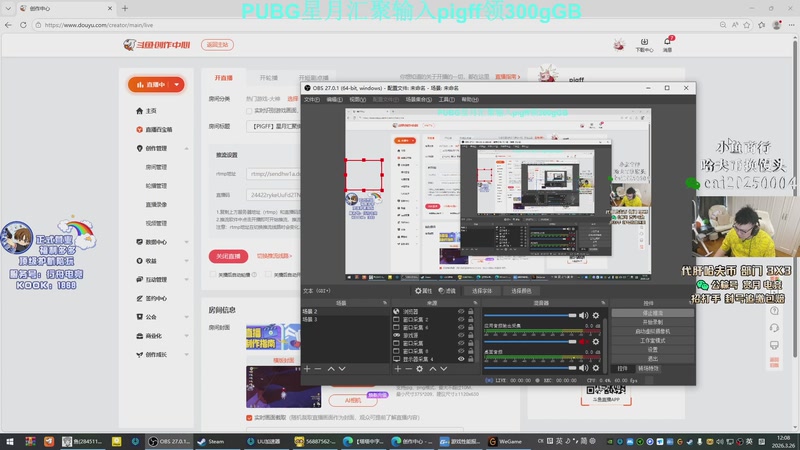Image resolution: width=800 pixels, height=450 pixels.
Task: Open the Steam taskbar app
Action: (x=211, y=441)
